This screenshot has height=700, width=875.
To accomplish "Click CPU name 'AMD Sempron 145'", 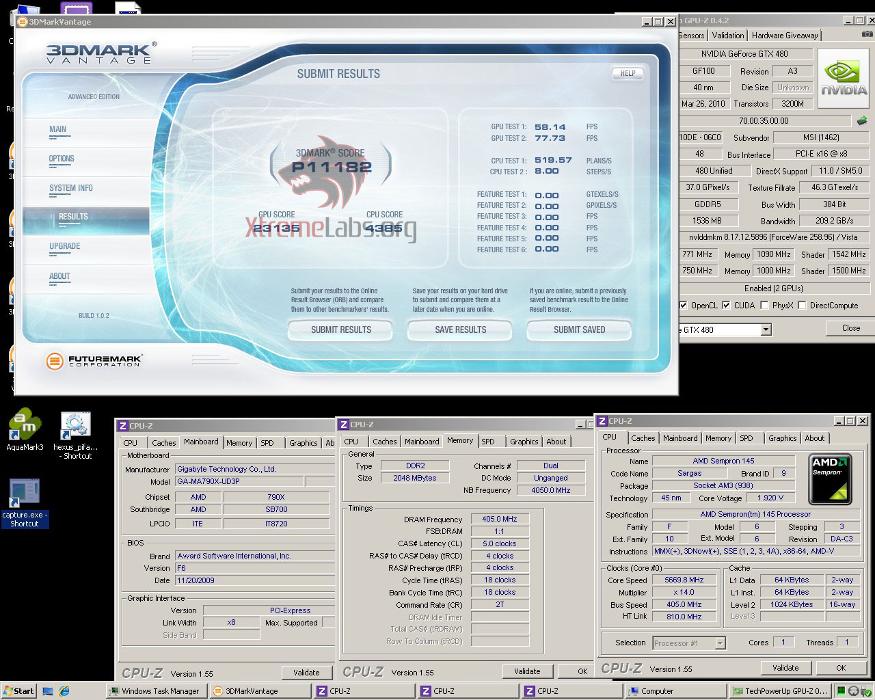I will [723, 461].
